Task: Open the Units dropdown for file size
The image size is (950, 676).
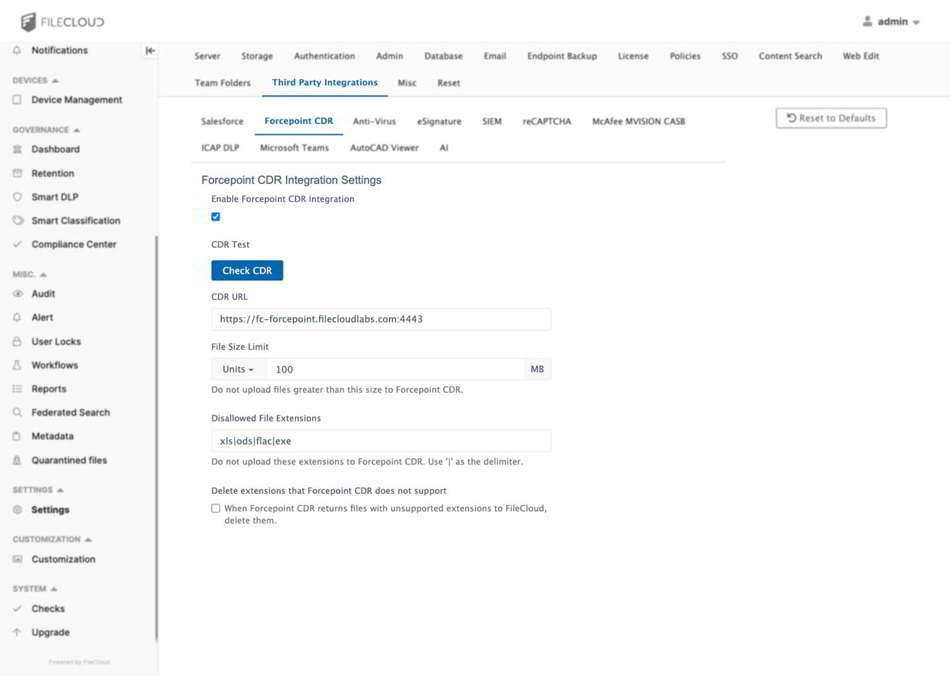Action: coord(238,369)
